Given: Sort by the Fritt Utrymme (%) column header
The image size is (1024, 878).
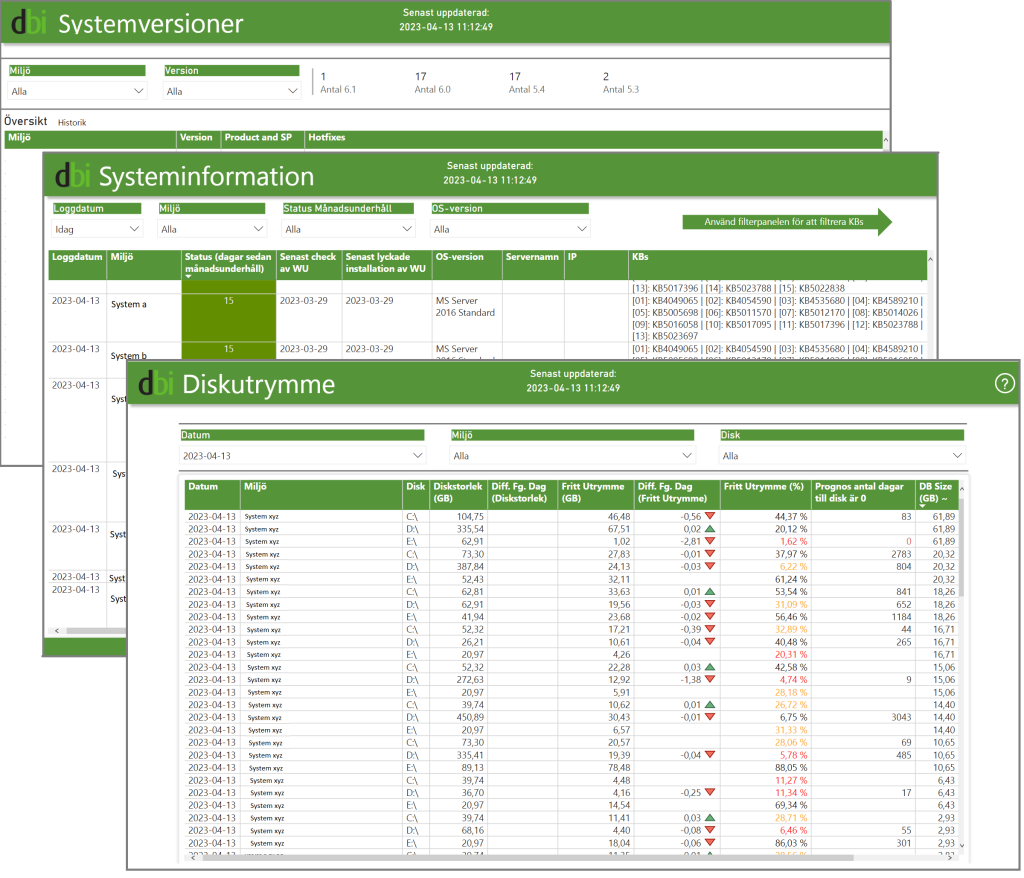Looking at the screenshot, I should 764,487.
